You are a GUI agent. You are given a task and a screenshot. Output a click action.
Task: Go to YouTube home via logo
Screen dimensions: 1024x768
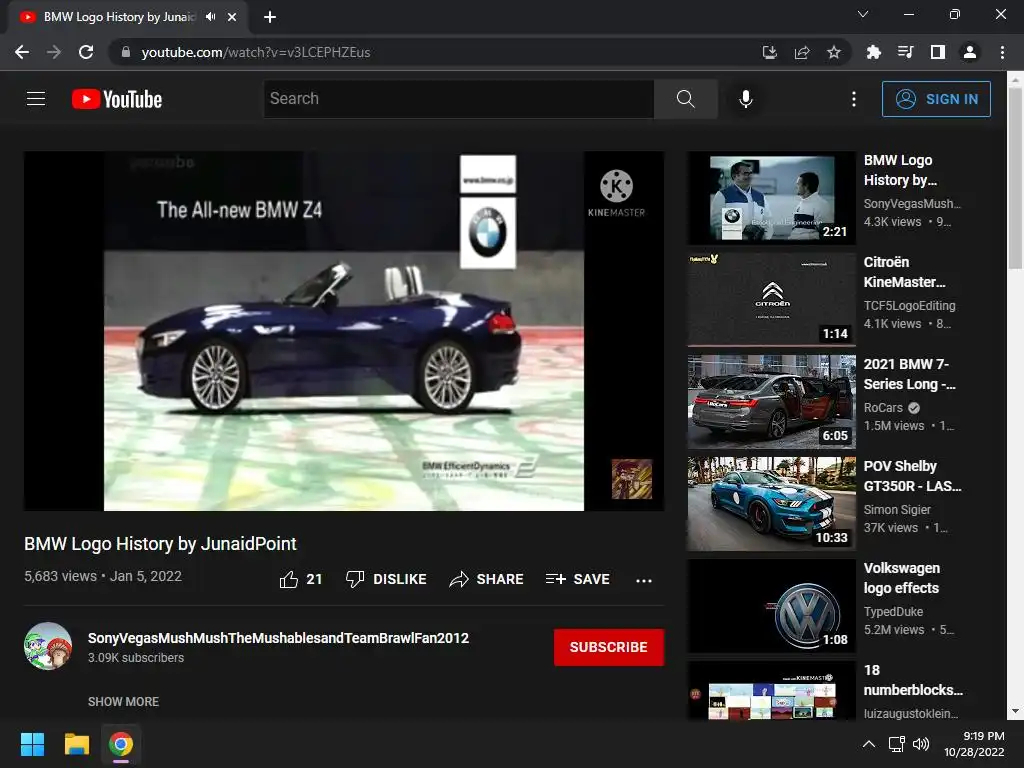click(x=117, y=99)
